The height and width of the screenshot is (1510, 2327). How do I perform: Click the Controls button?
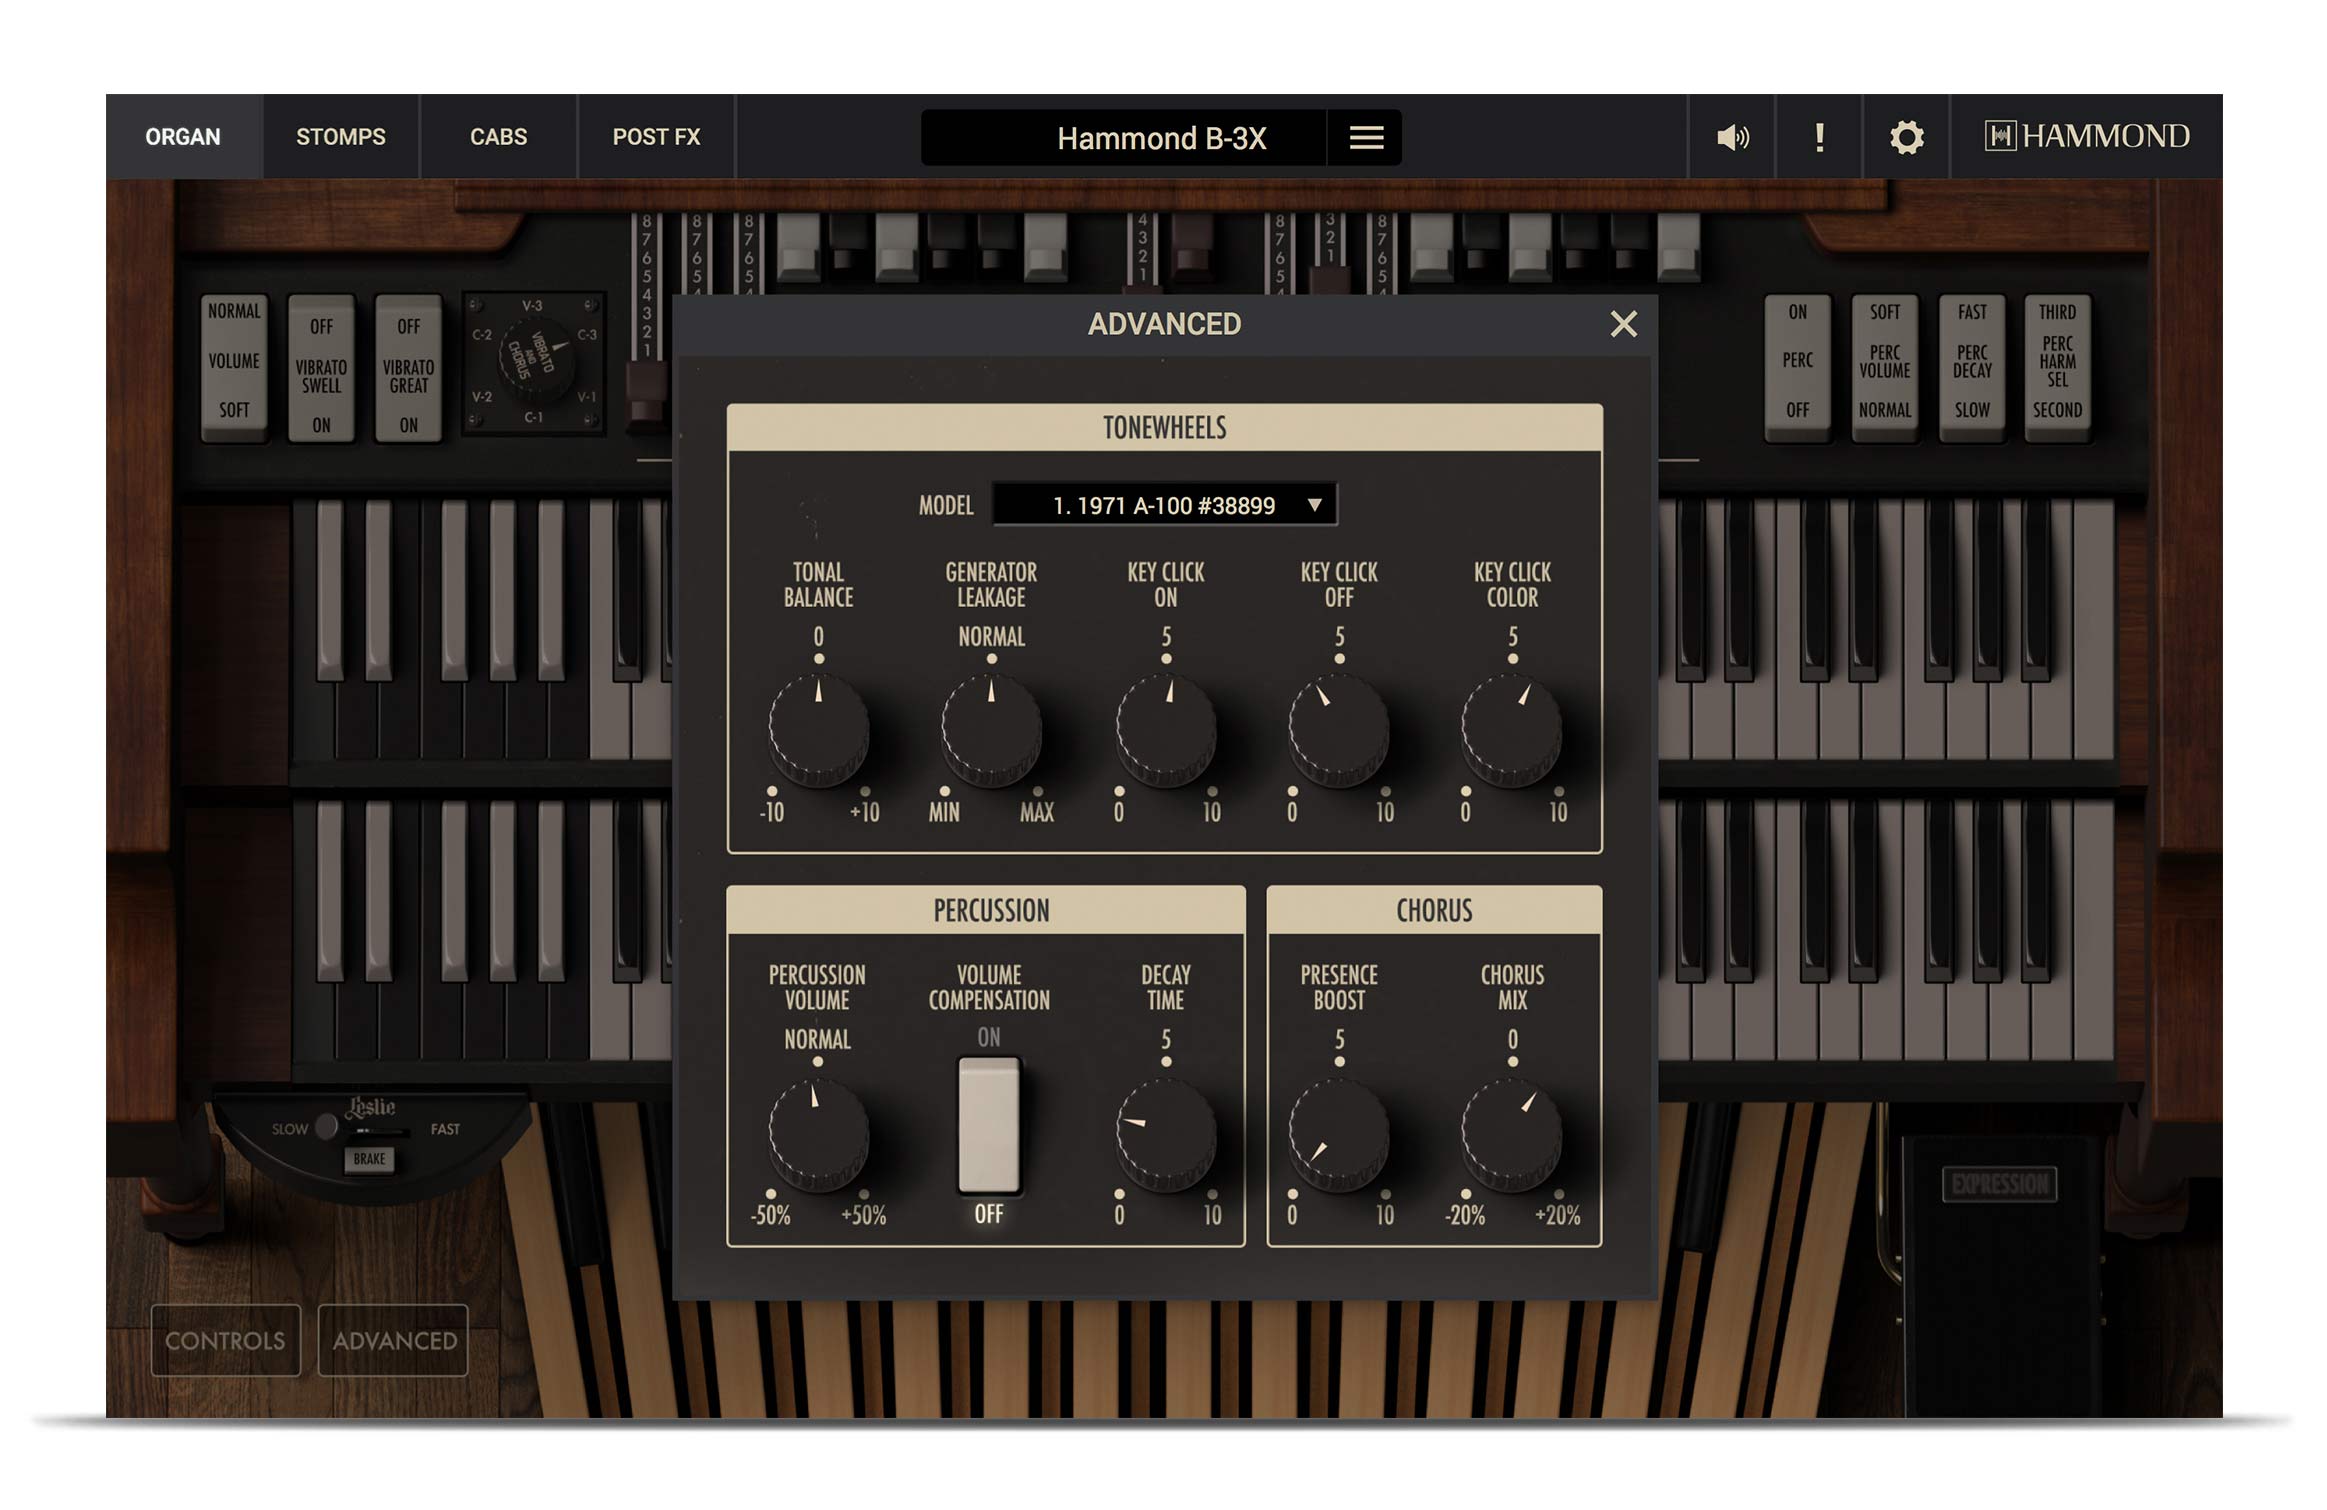pos(225,1340)
